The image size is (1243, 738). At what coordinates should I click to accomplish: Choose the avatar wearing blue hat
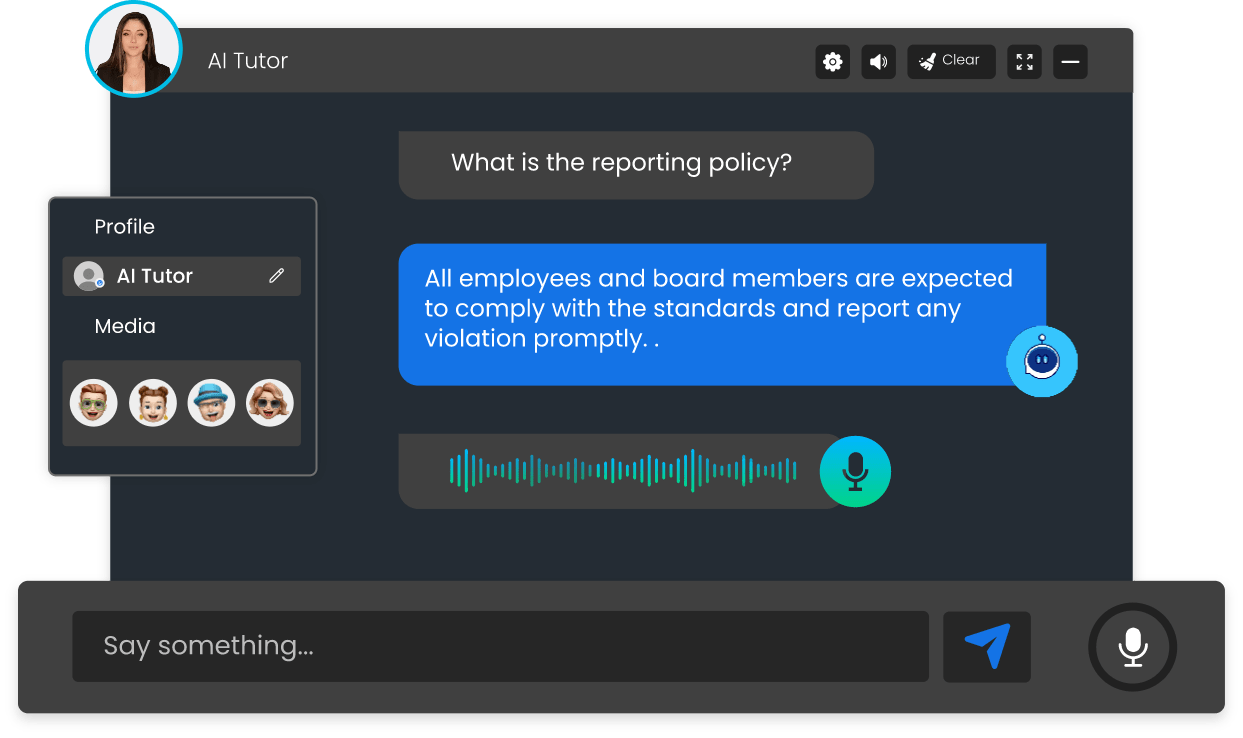[x=211, y=403]
